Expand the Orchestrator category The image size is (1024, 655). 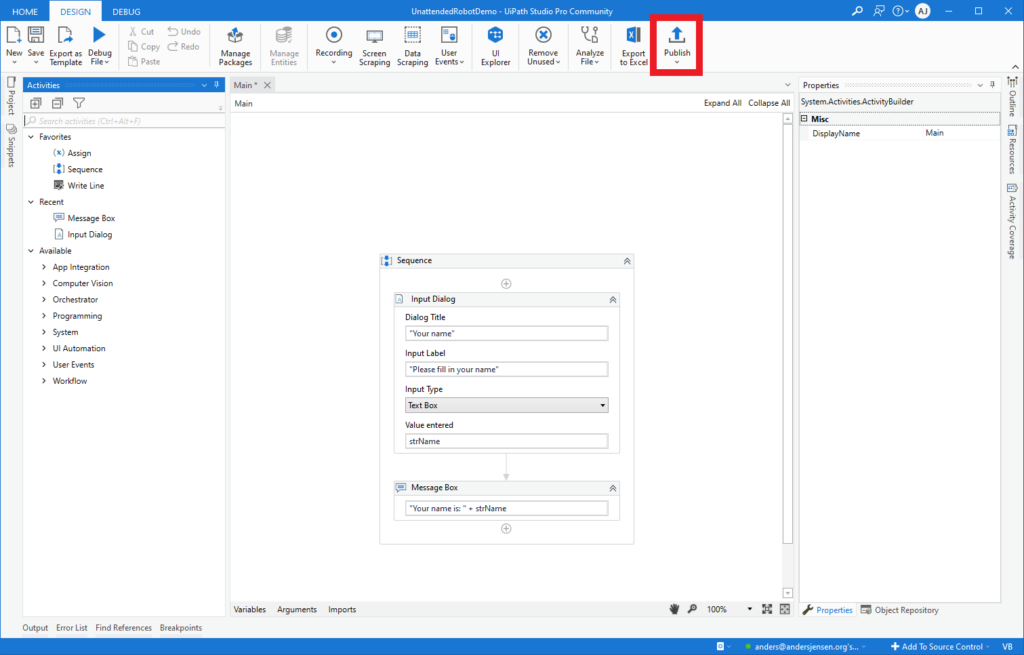44,300
